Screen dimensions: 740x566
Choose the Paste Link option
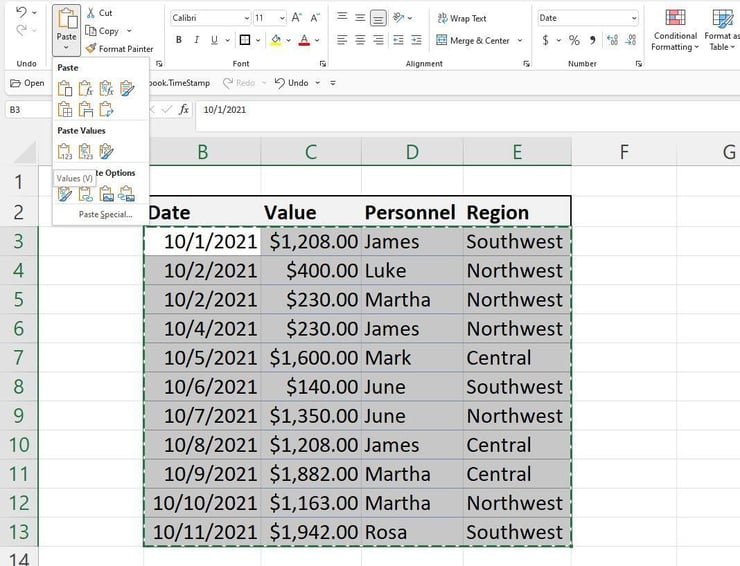[x=85, y=194]
